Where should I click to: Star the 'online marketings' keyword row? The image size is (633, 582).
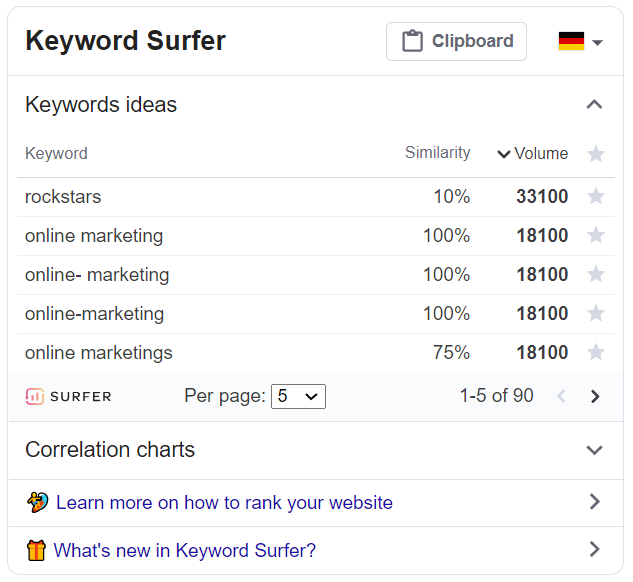pyautogui.click(x=595, y=352)
